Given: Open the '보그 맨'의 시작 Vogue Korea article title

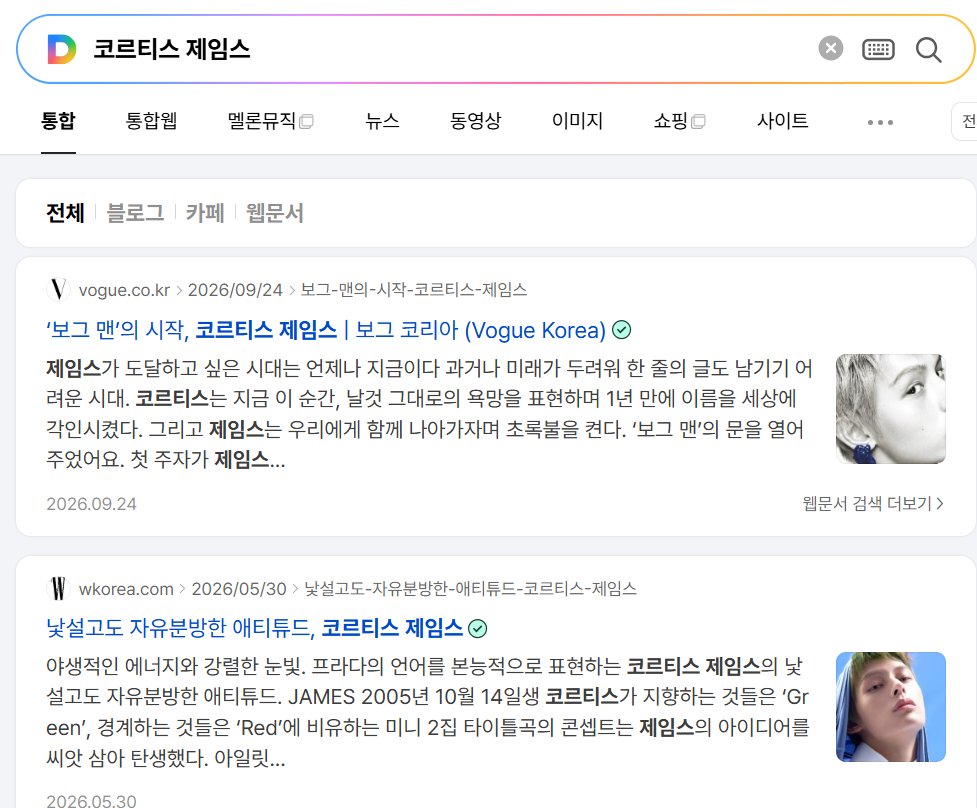Looking at the screenshot, I should (326, 330).
